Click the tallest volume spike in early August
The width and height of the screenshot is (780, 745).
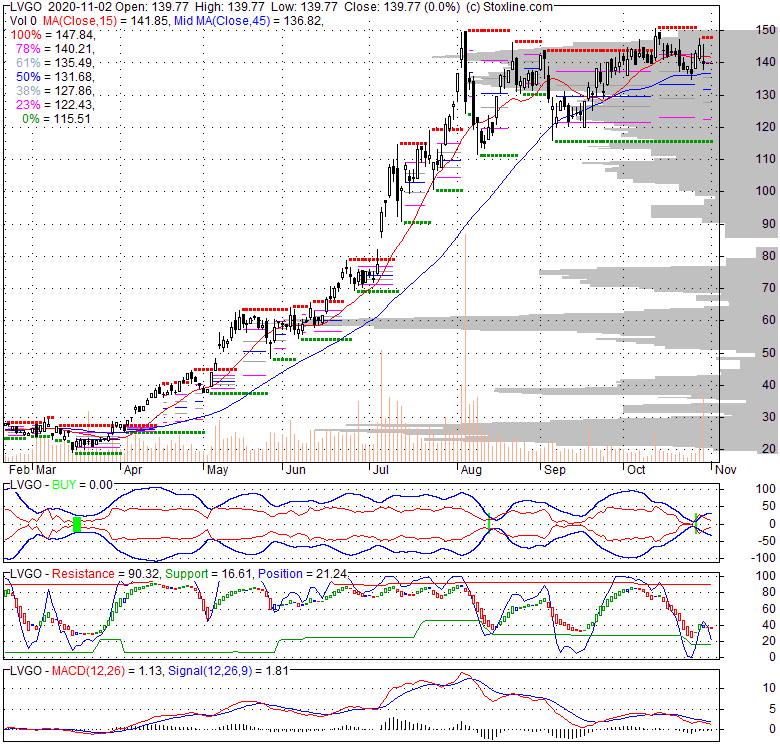465,347
